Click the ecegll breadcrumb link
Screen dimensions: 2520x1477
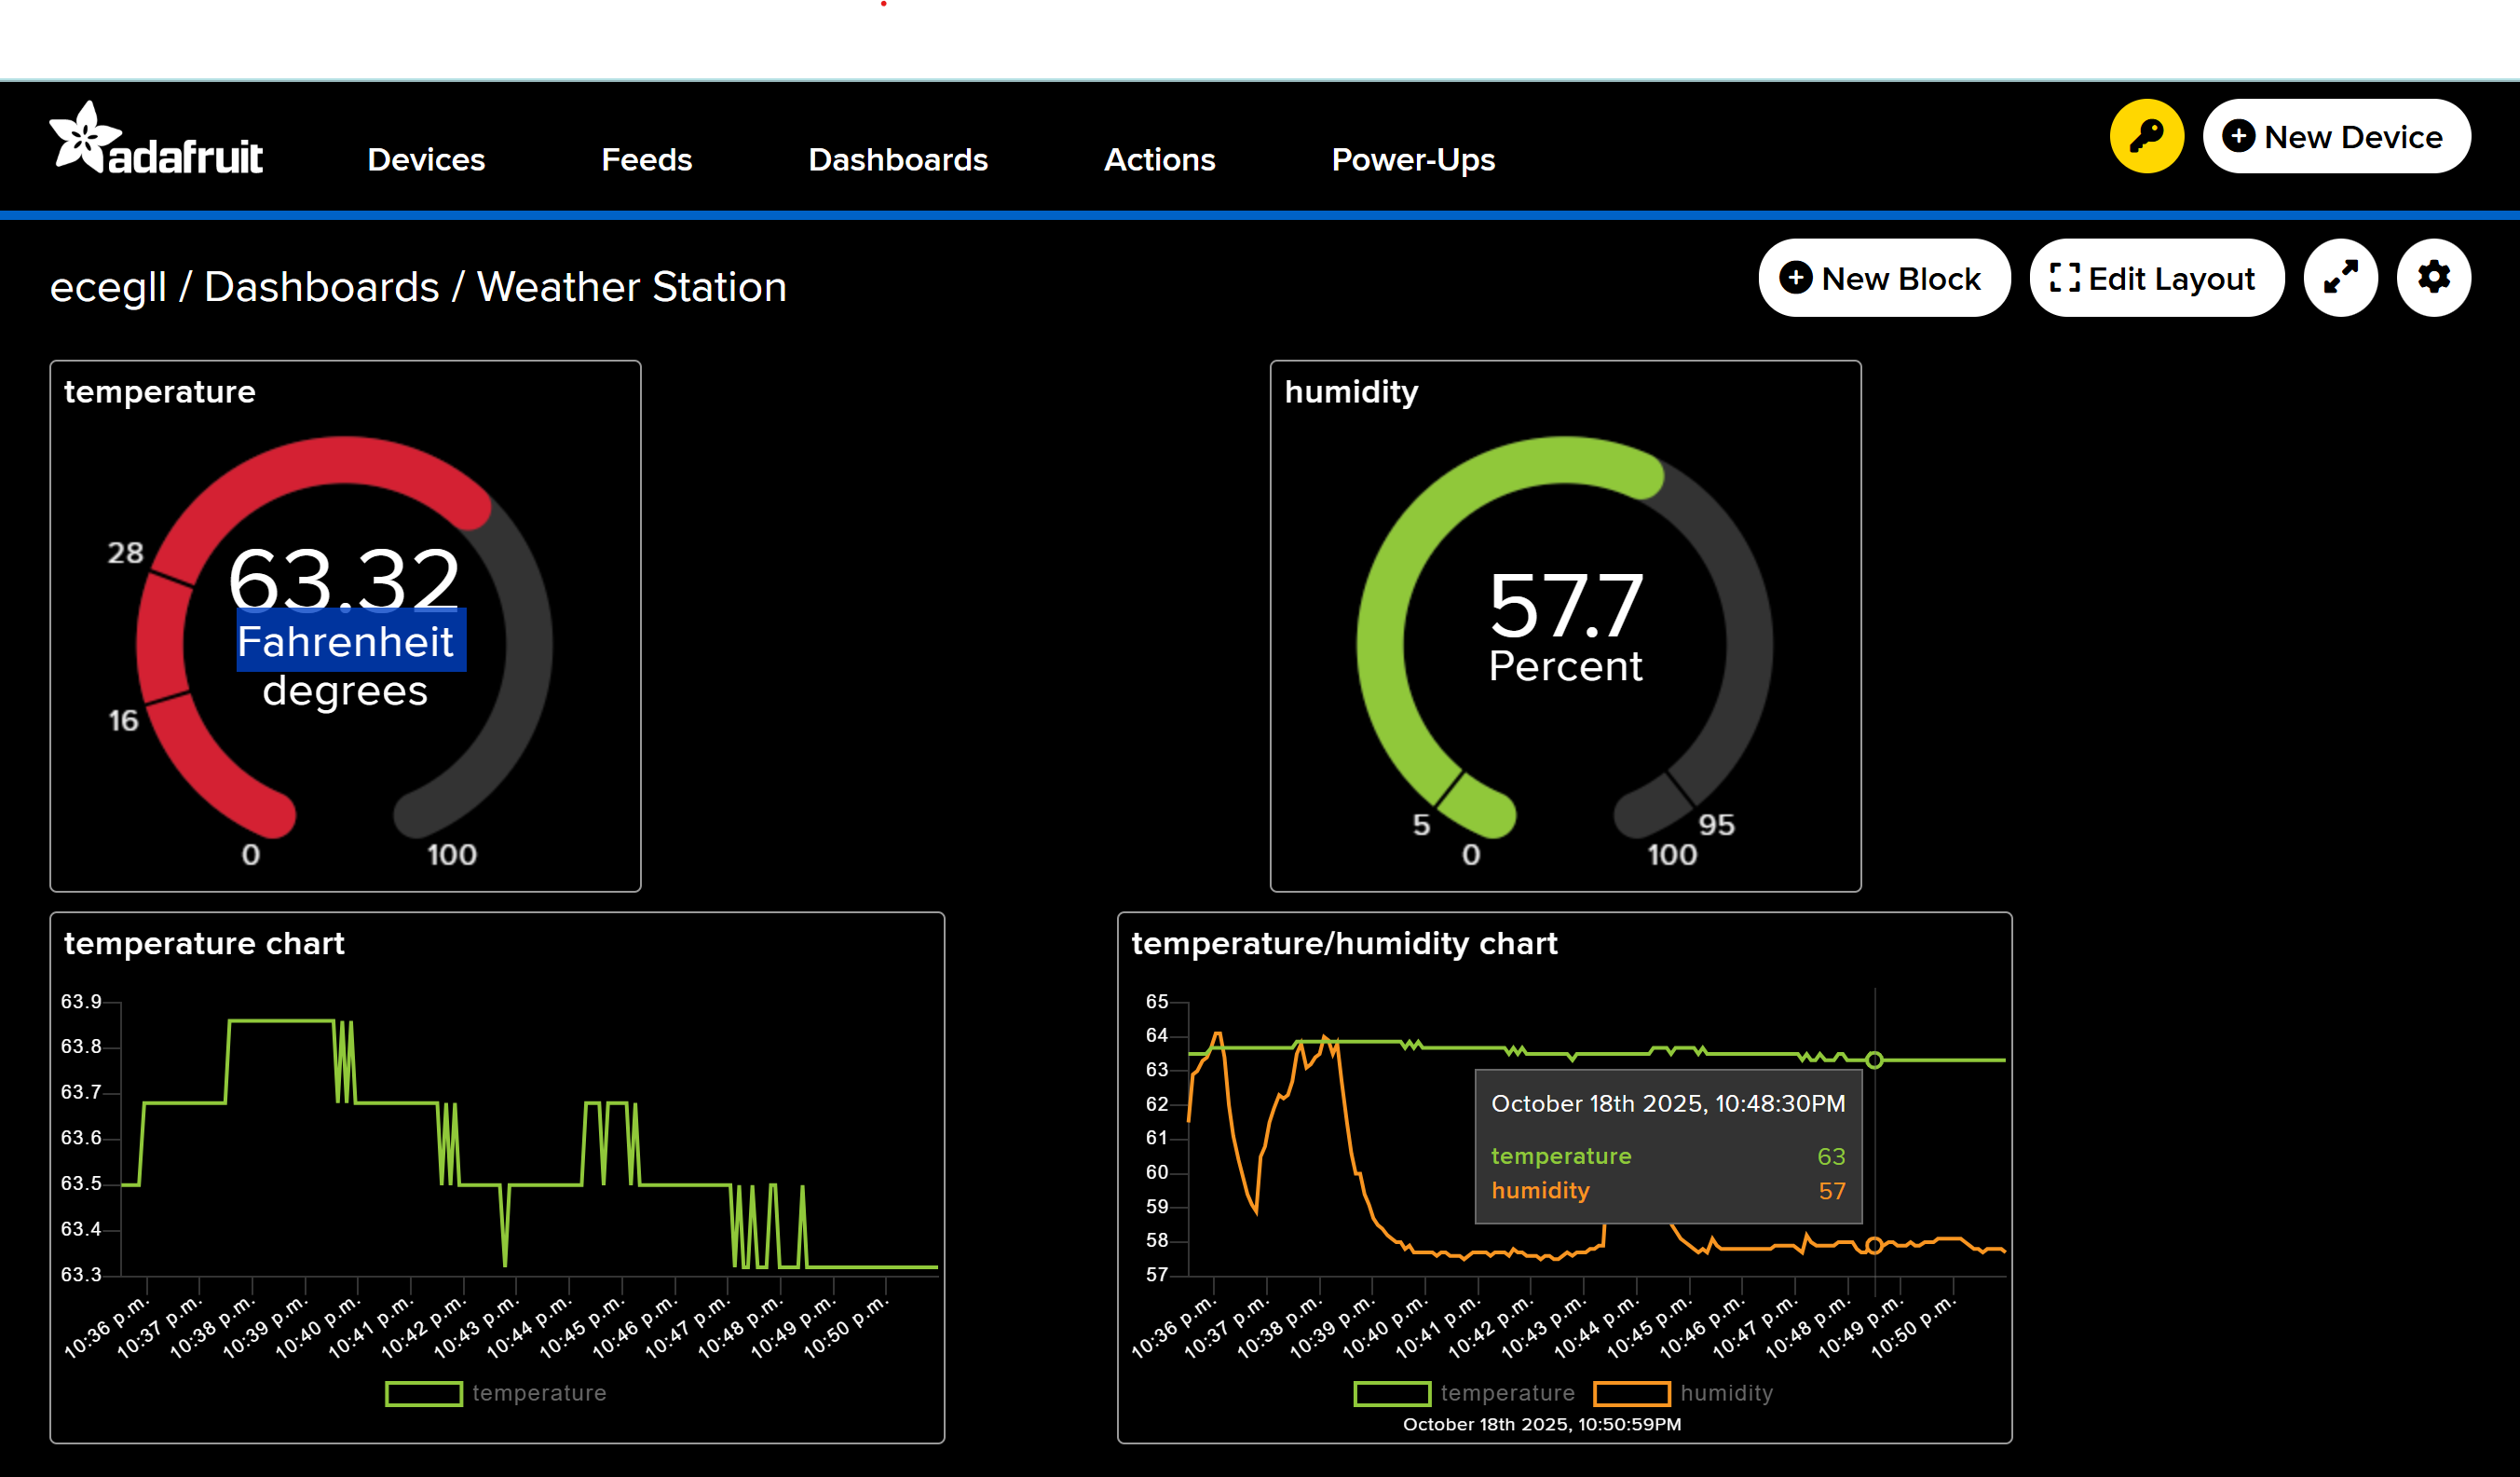(108, 287)
